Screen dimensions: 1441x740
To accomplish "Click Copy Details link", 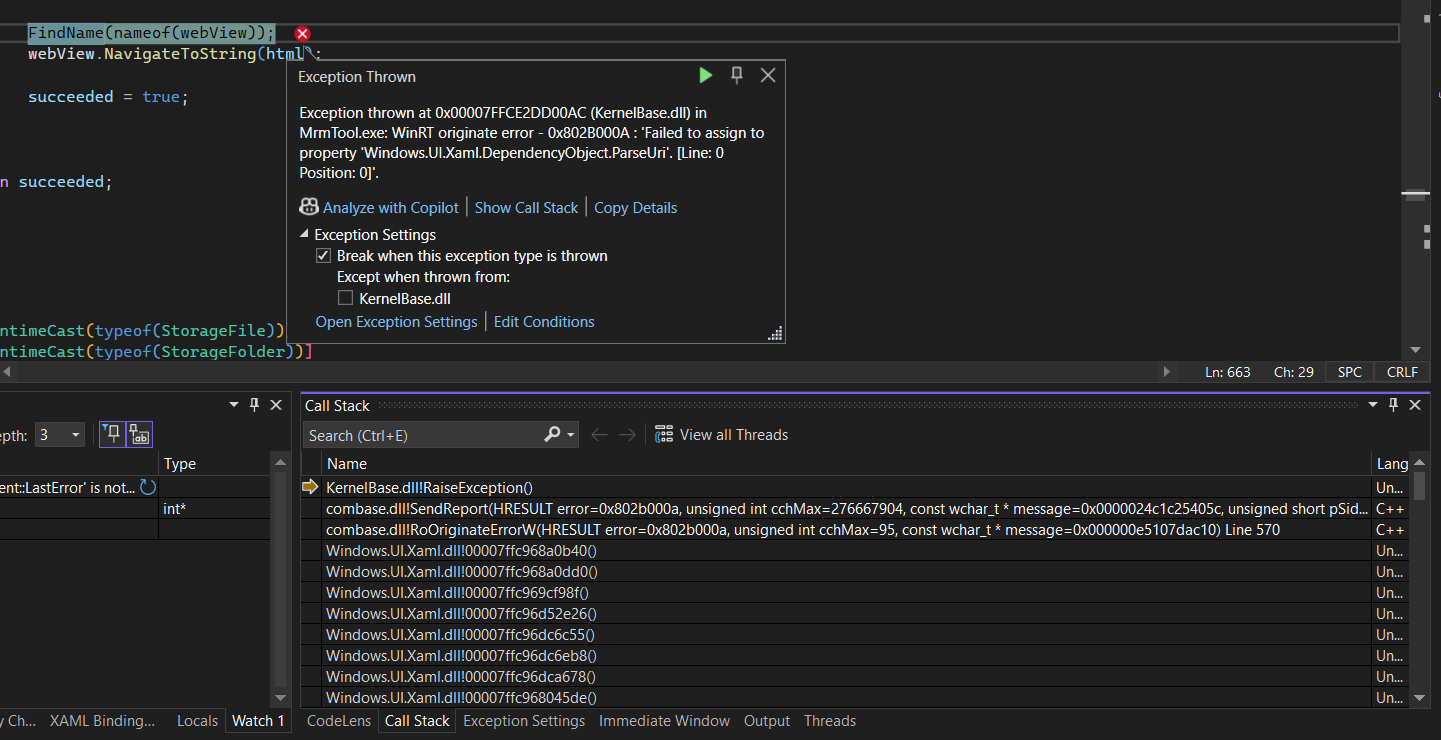I will click(635, 208).
